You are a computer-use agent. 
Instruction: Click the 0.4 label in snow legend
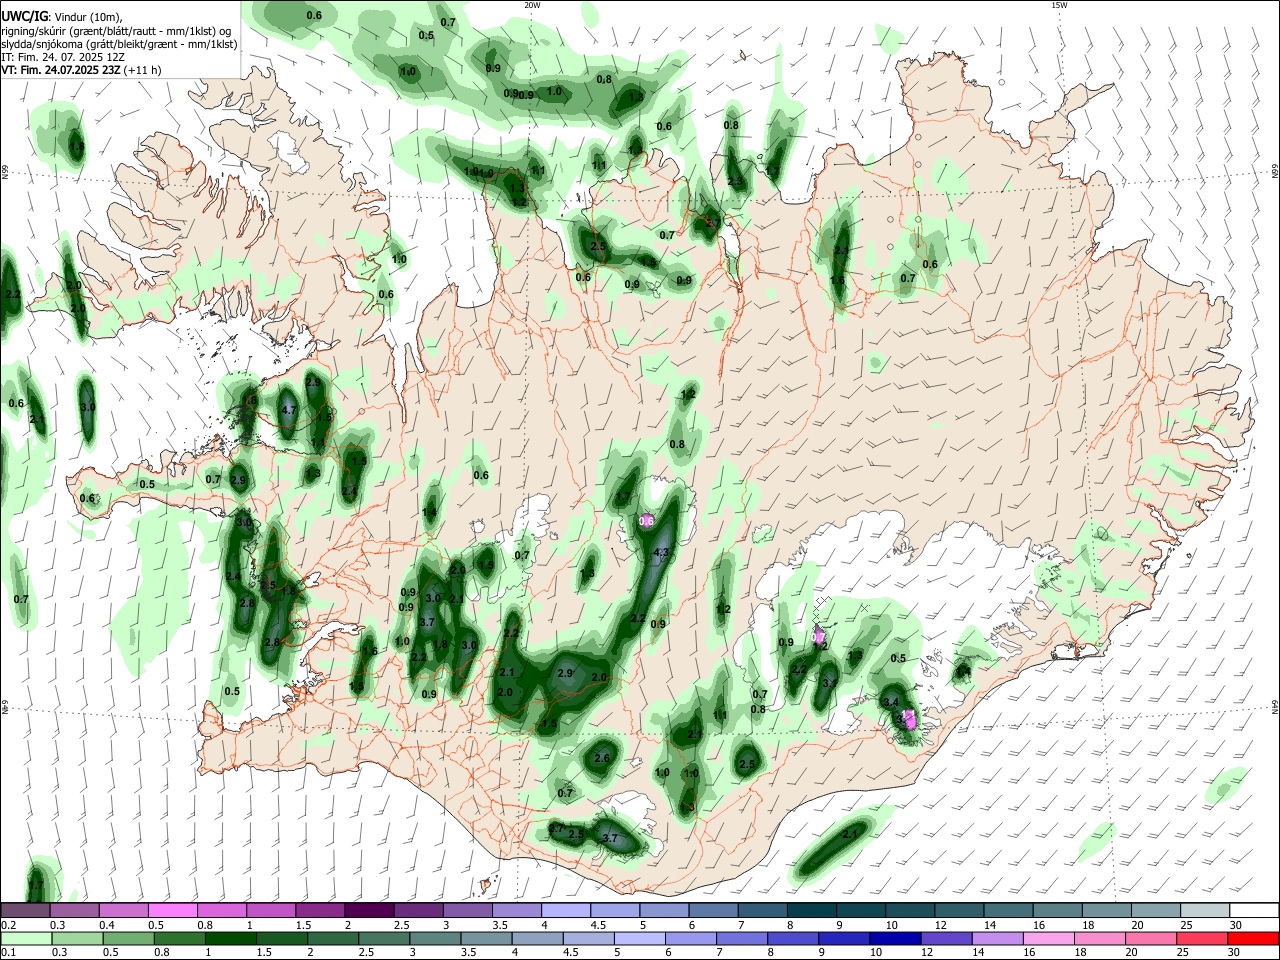tap(106, 925)
